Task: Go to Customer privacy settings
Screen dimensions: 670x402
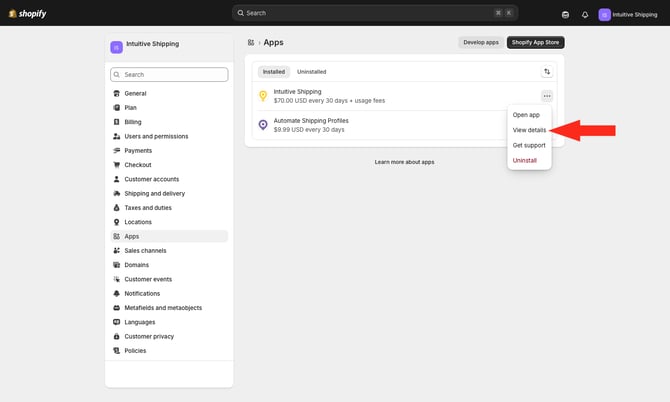Action: (169, 337)
